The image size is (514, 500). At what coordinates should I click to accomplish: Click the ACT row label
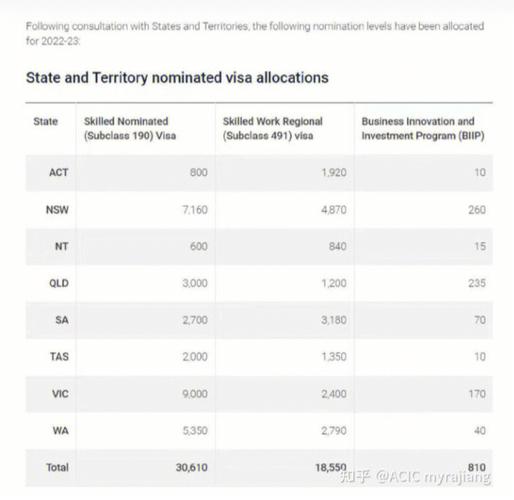[59, 173]
